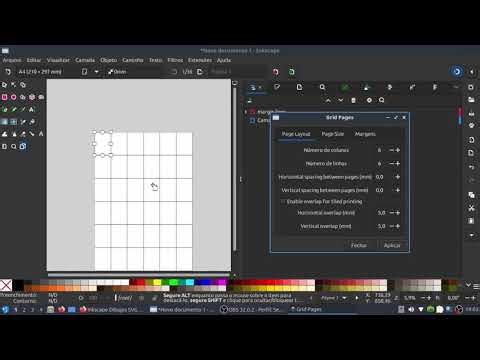Viewport: 480px width, 360px height.
Task: Select the Pencil freehand tool
Action: [x=14, y=109]
